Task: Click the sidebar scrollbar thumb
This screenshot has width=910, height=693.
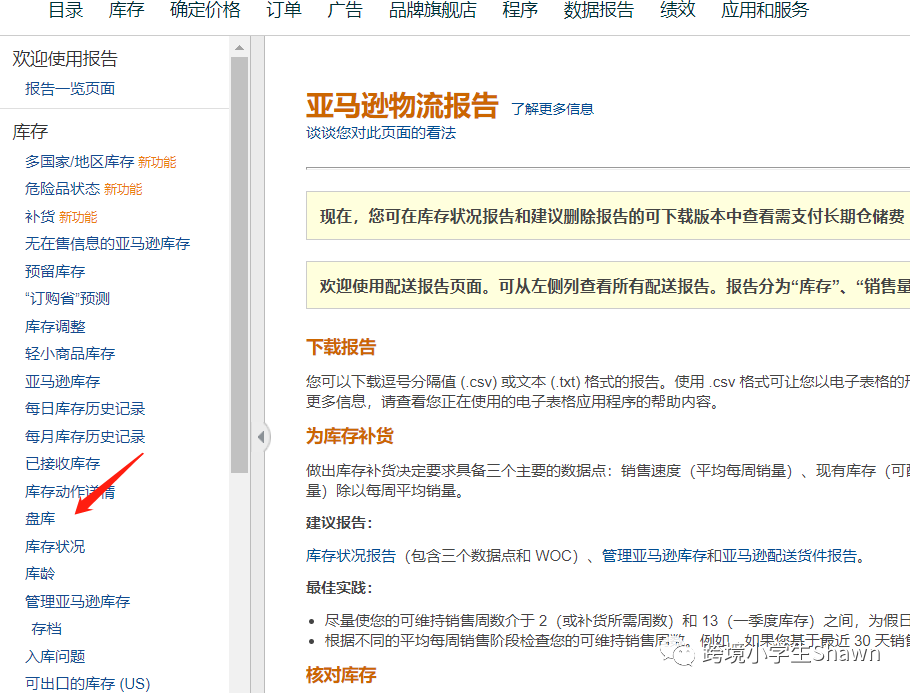Action: click(239, 265)
